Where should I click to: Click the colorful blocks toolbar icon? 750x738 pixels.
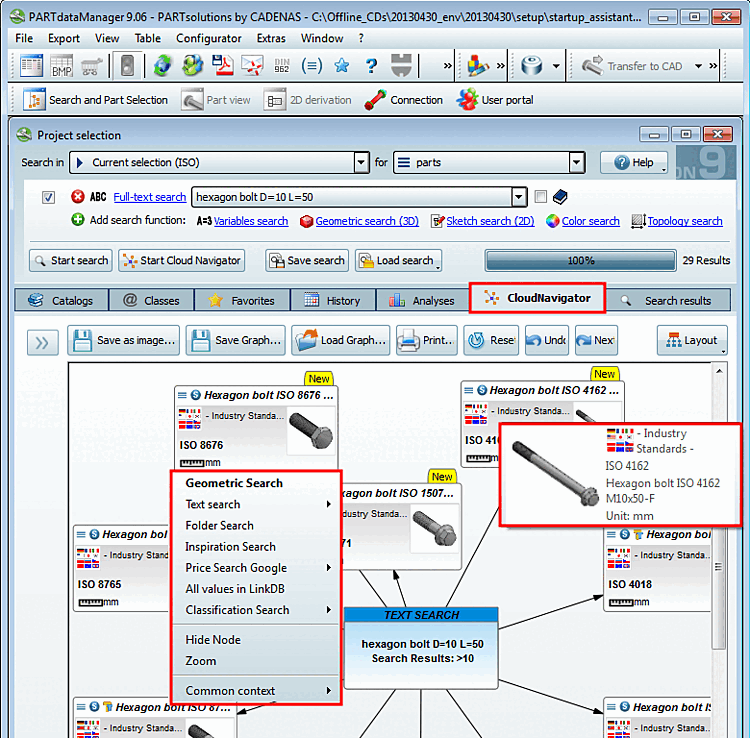tap(477, 66)
